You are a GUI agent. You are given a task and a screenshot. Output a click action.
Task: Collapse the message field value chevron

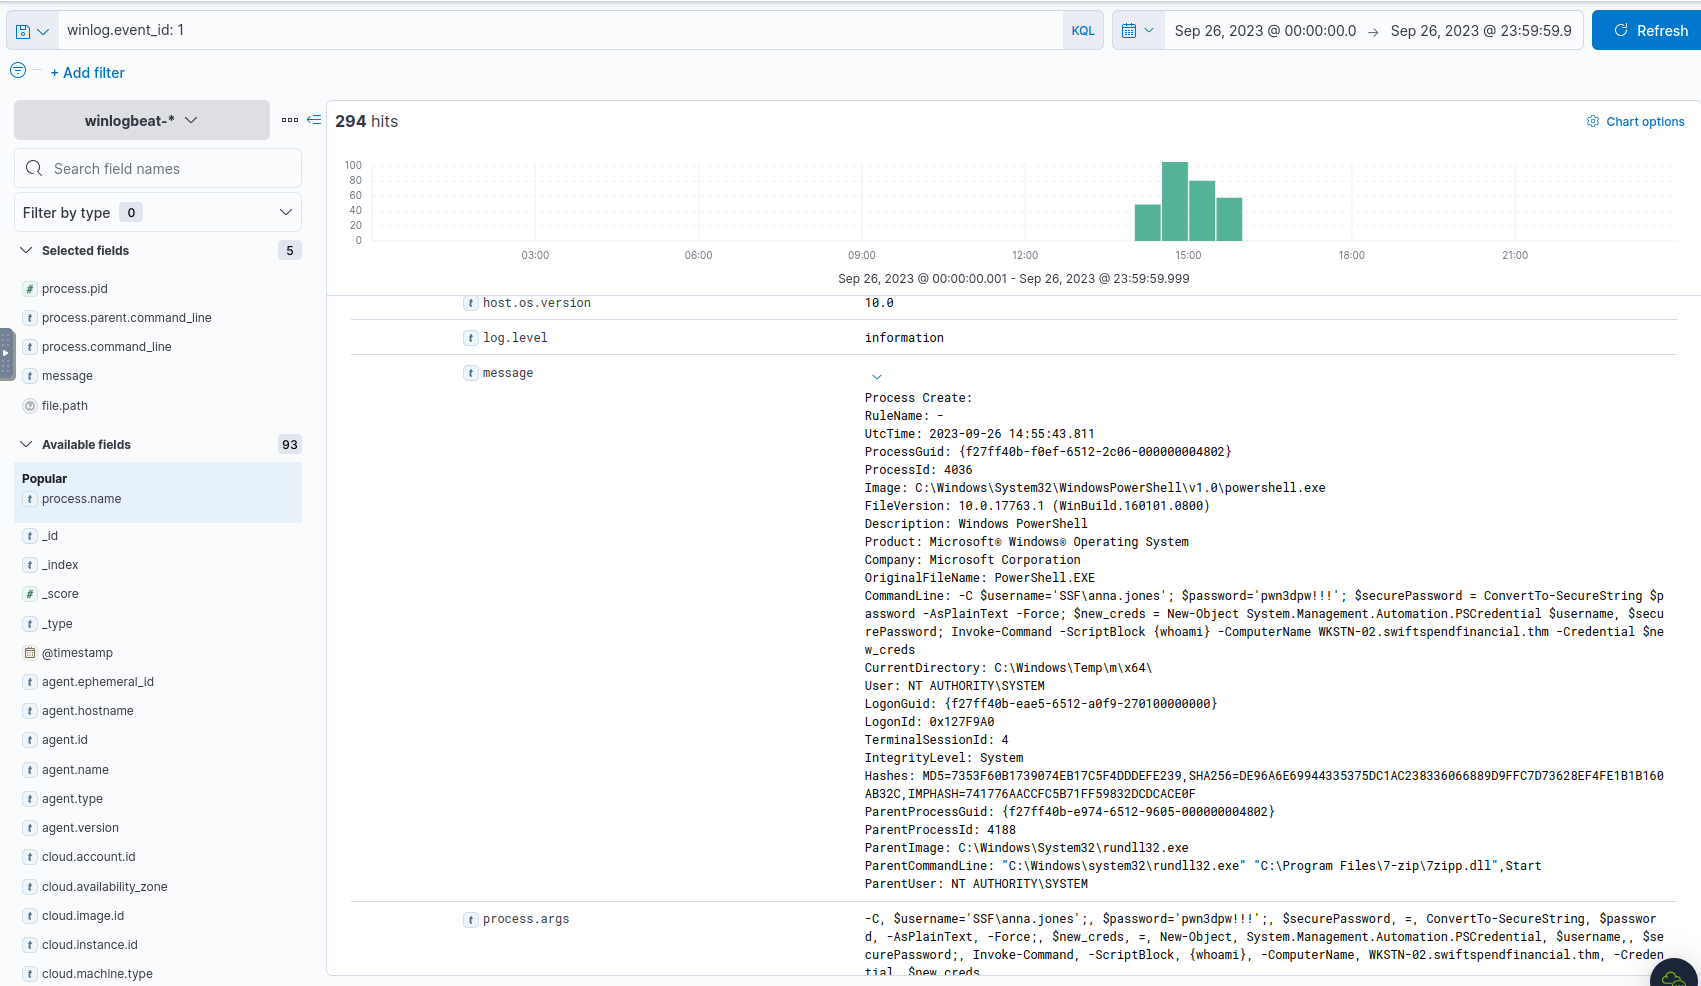tap(877, 377)
